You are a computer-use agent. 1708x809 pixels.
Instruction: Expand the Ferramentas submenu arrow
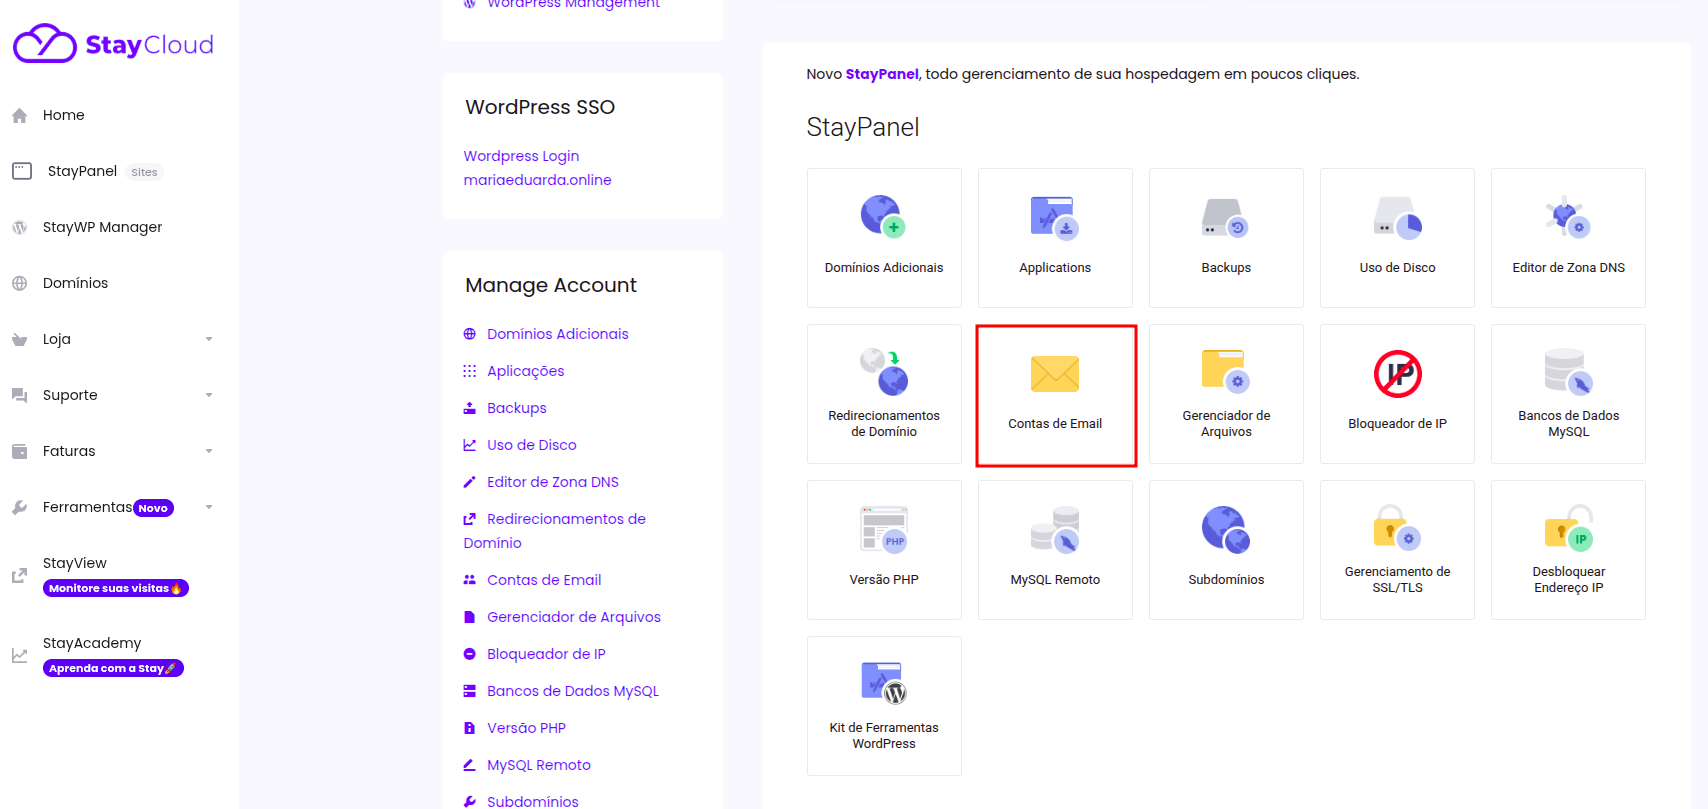tap(209, 507)
